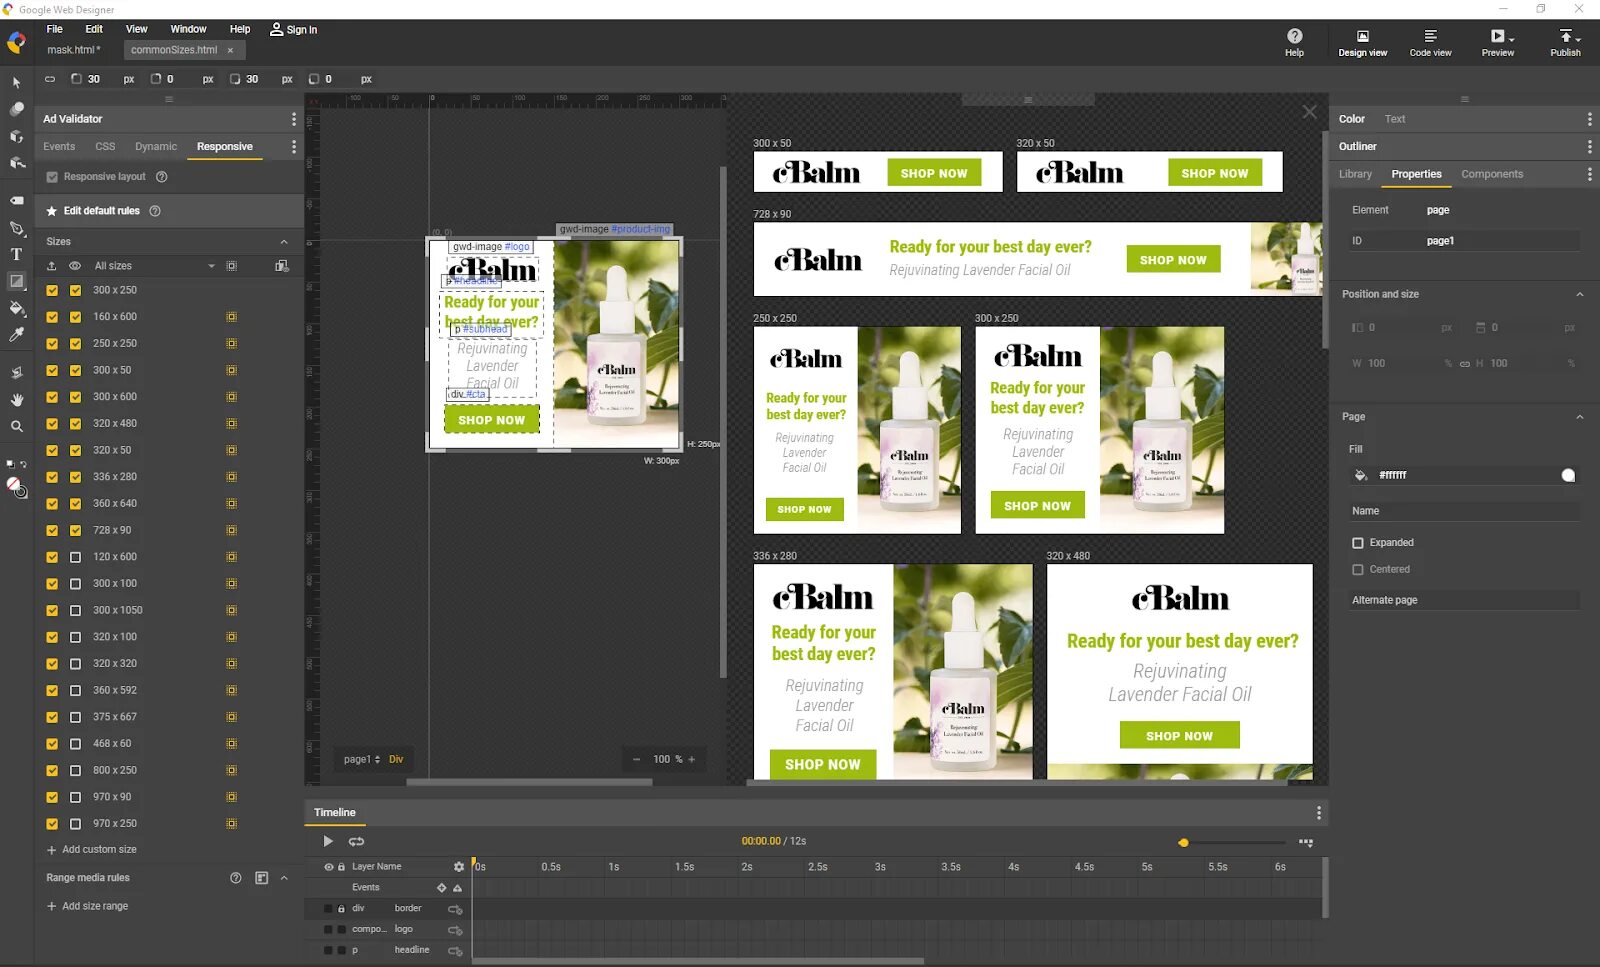This screenshot has width=1600, height=967.
Task: Switch to the Components tab
Action: [1491, 174]
